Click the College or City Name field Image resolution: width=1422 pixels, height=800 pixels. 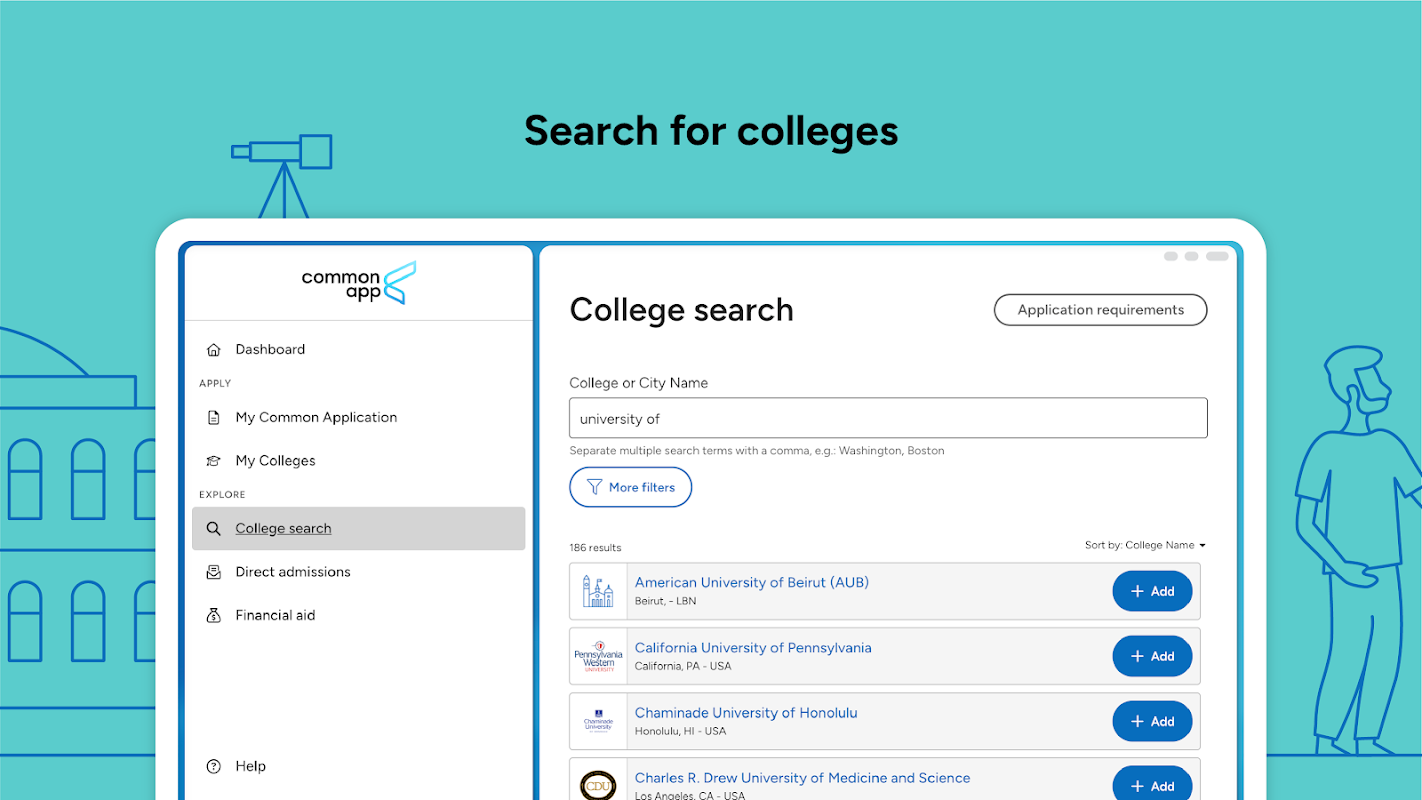888,418
